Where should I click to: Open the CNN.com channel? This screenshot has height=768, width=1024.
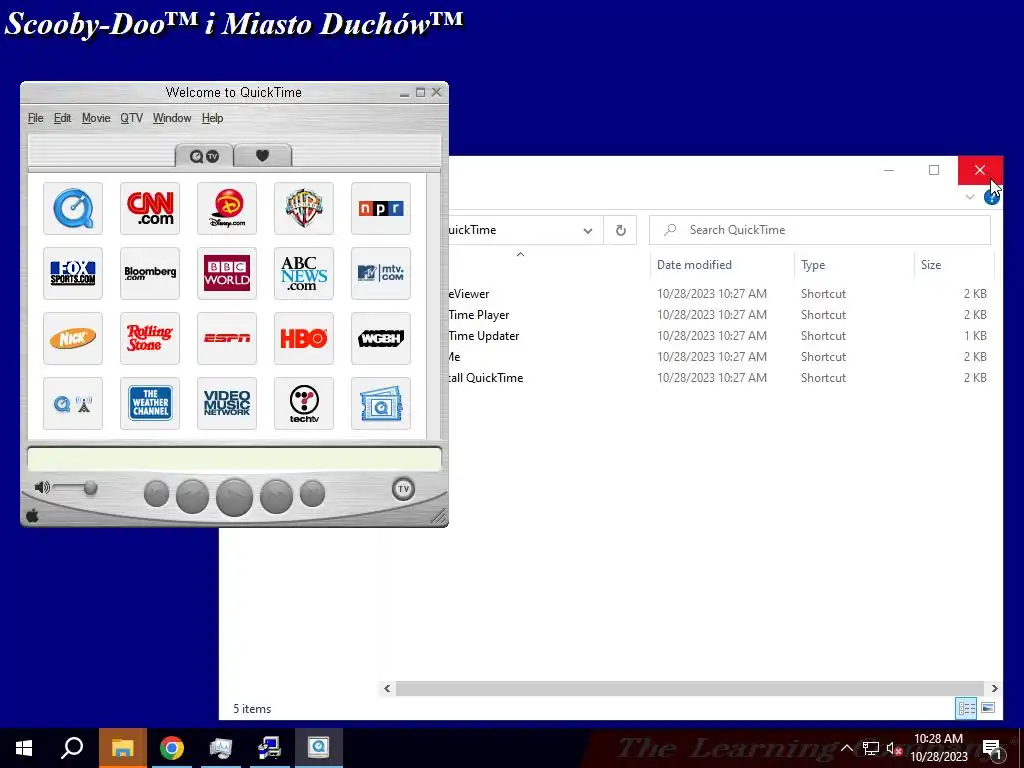tap(150, 208)
